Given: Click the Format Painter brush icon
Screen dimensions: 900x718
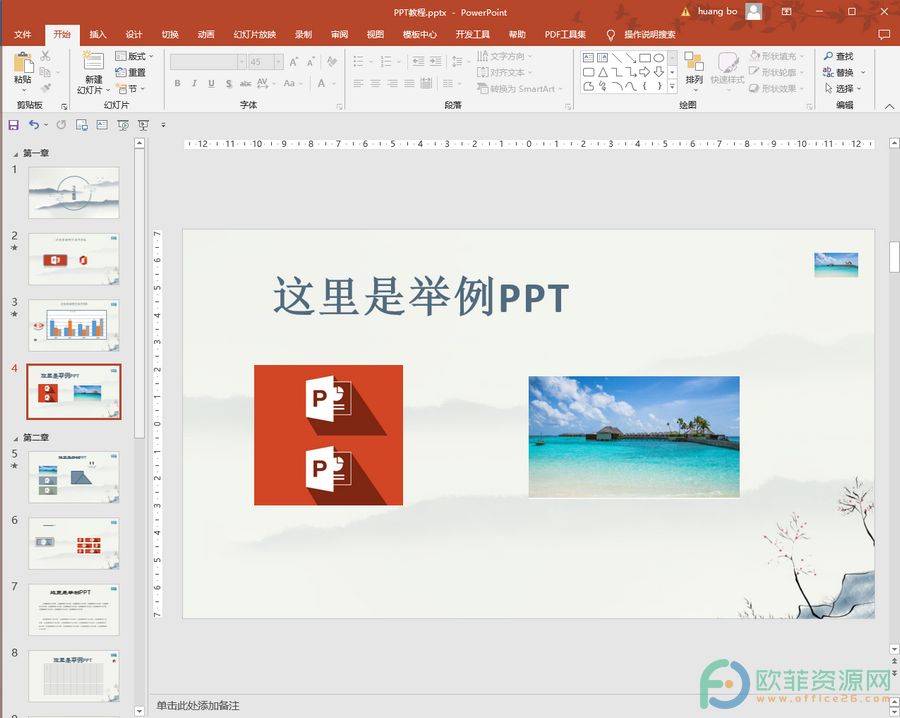Looking at the screenshot, I should pos(45,88).
